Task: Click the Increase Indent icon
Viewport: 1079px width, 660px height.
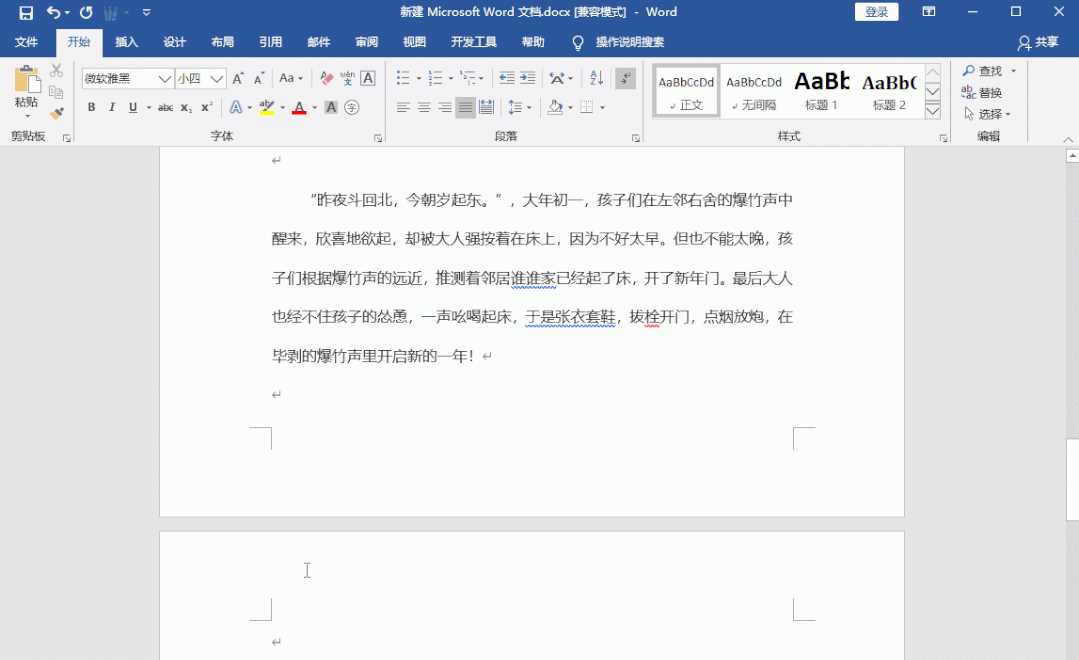Action: pyautogui.click(x=528, y=78)
